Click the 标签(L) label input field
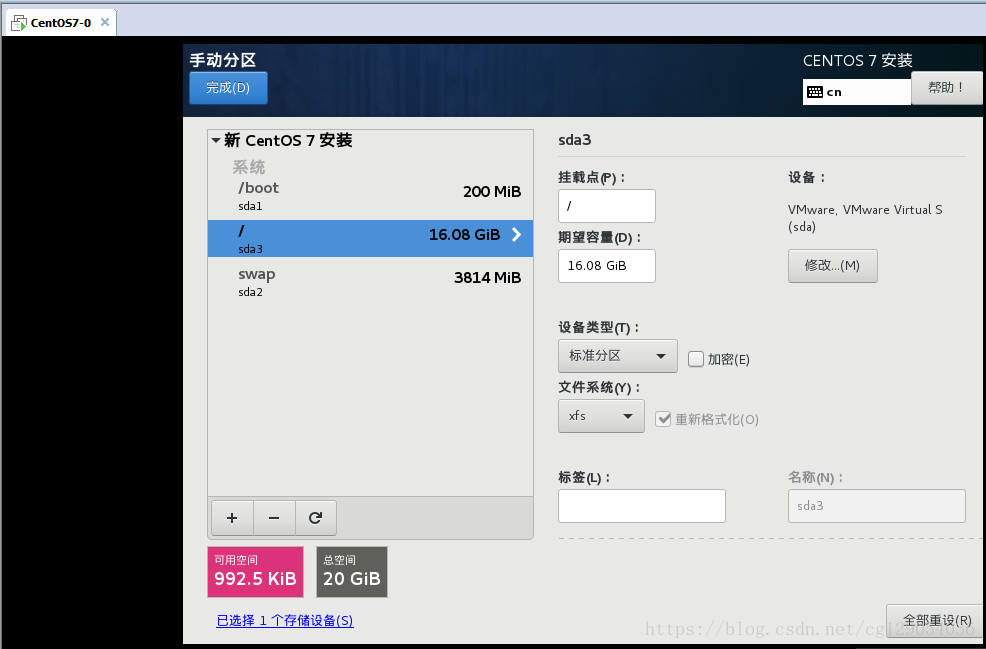The height and width of the screenshot is (649, 986). [x=642, y=506]
